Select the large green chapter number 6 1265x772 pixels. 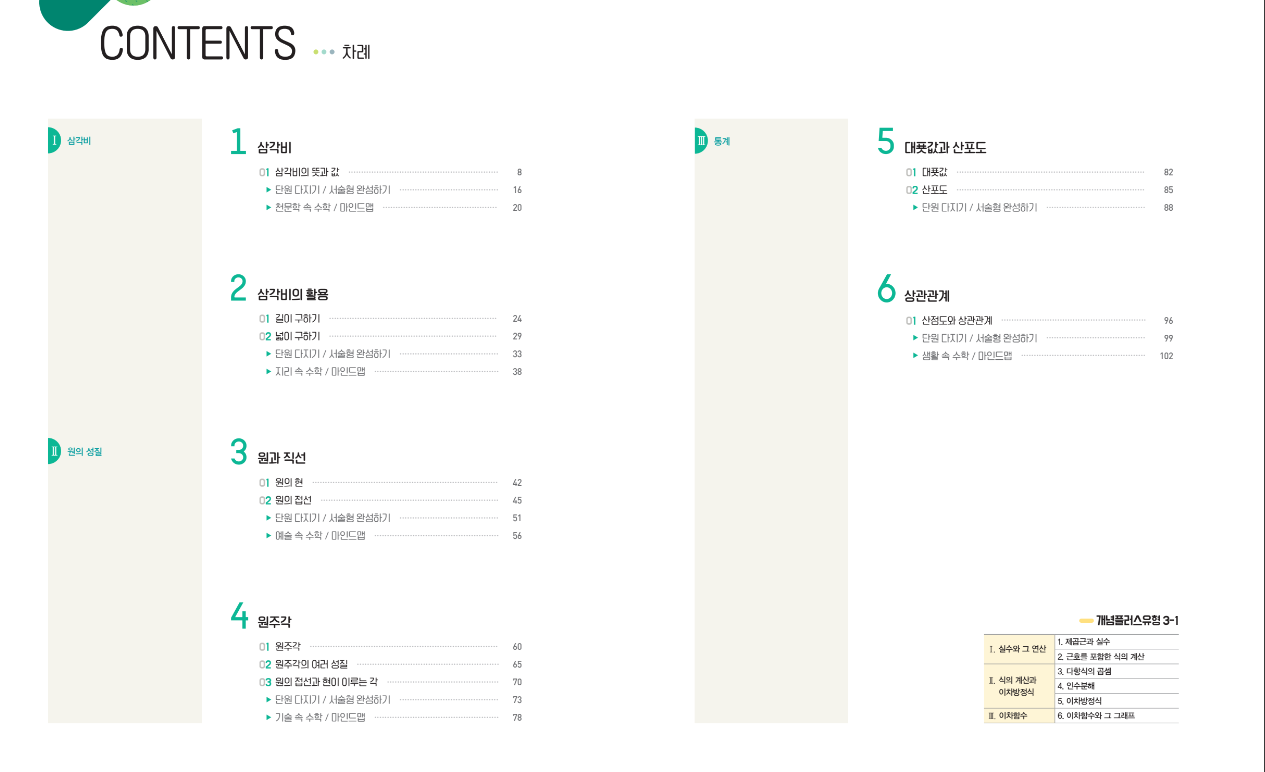coord(886,289)
